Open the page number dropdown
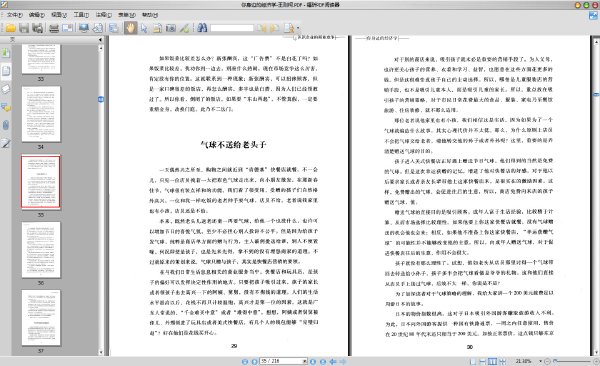This screenshot has width=600, height=366. (305, 361)
